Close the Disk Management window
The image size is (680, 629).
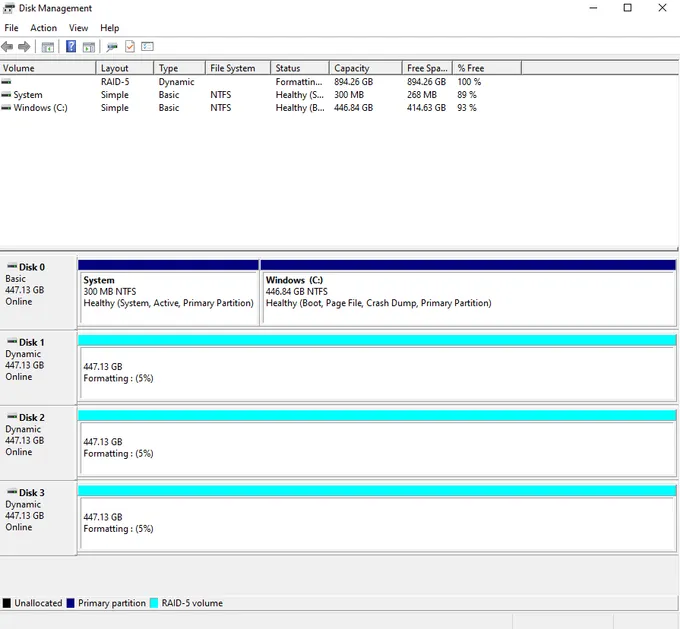coord(662,8)
